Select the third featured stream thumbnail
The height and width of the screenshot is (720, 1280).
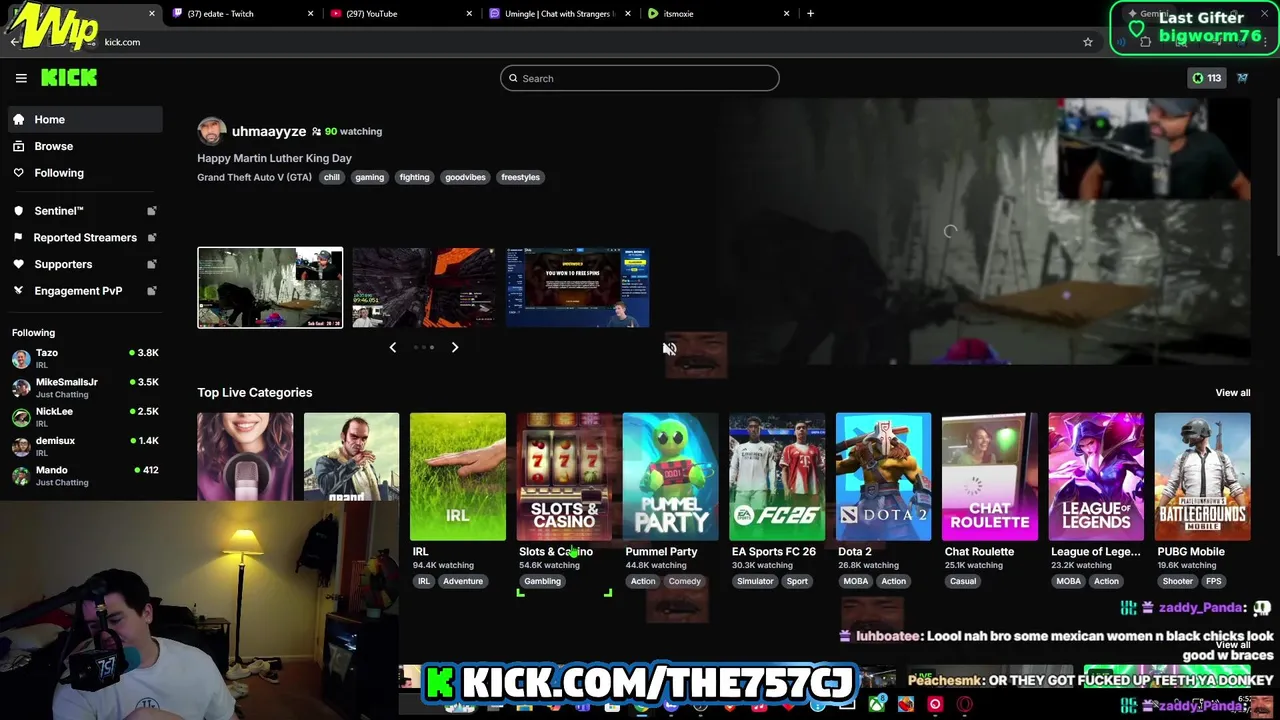click(x=577, y=288)
